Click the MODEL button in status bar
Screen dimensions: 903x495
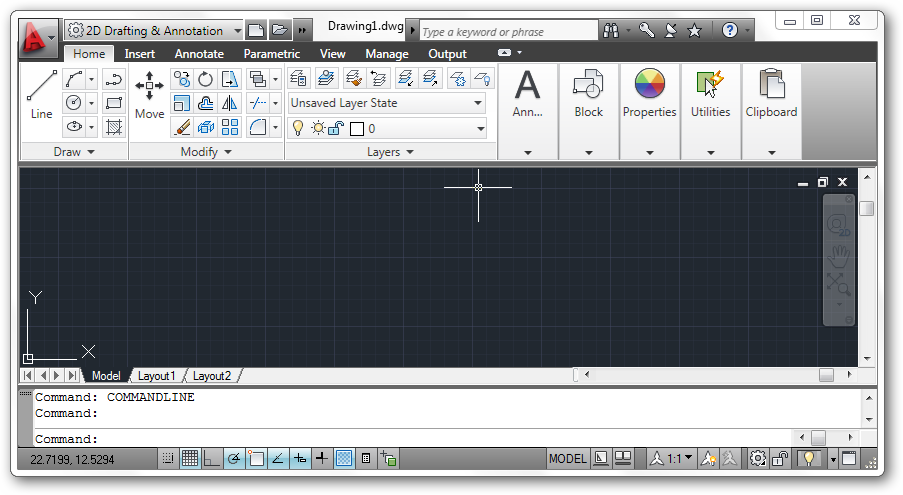pyautogui.click(x=567, y=459)
